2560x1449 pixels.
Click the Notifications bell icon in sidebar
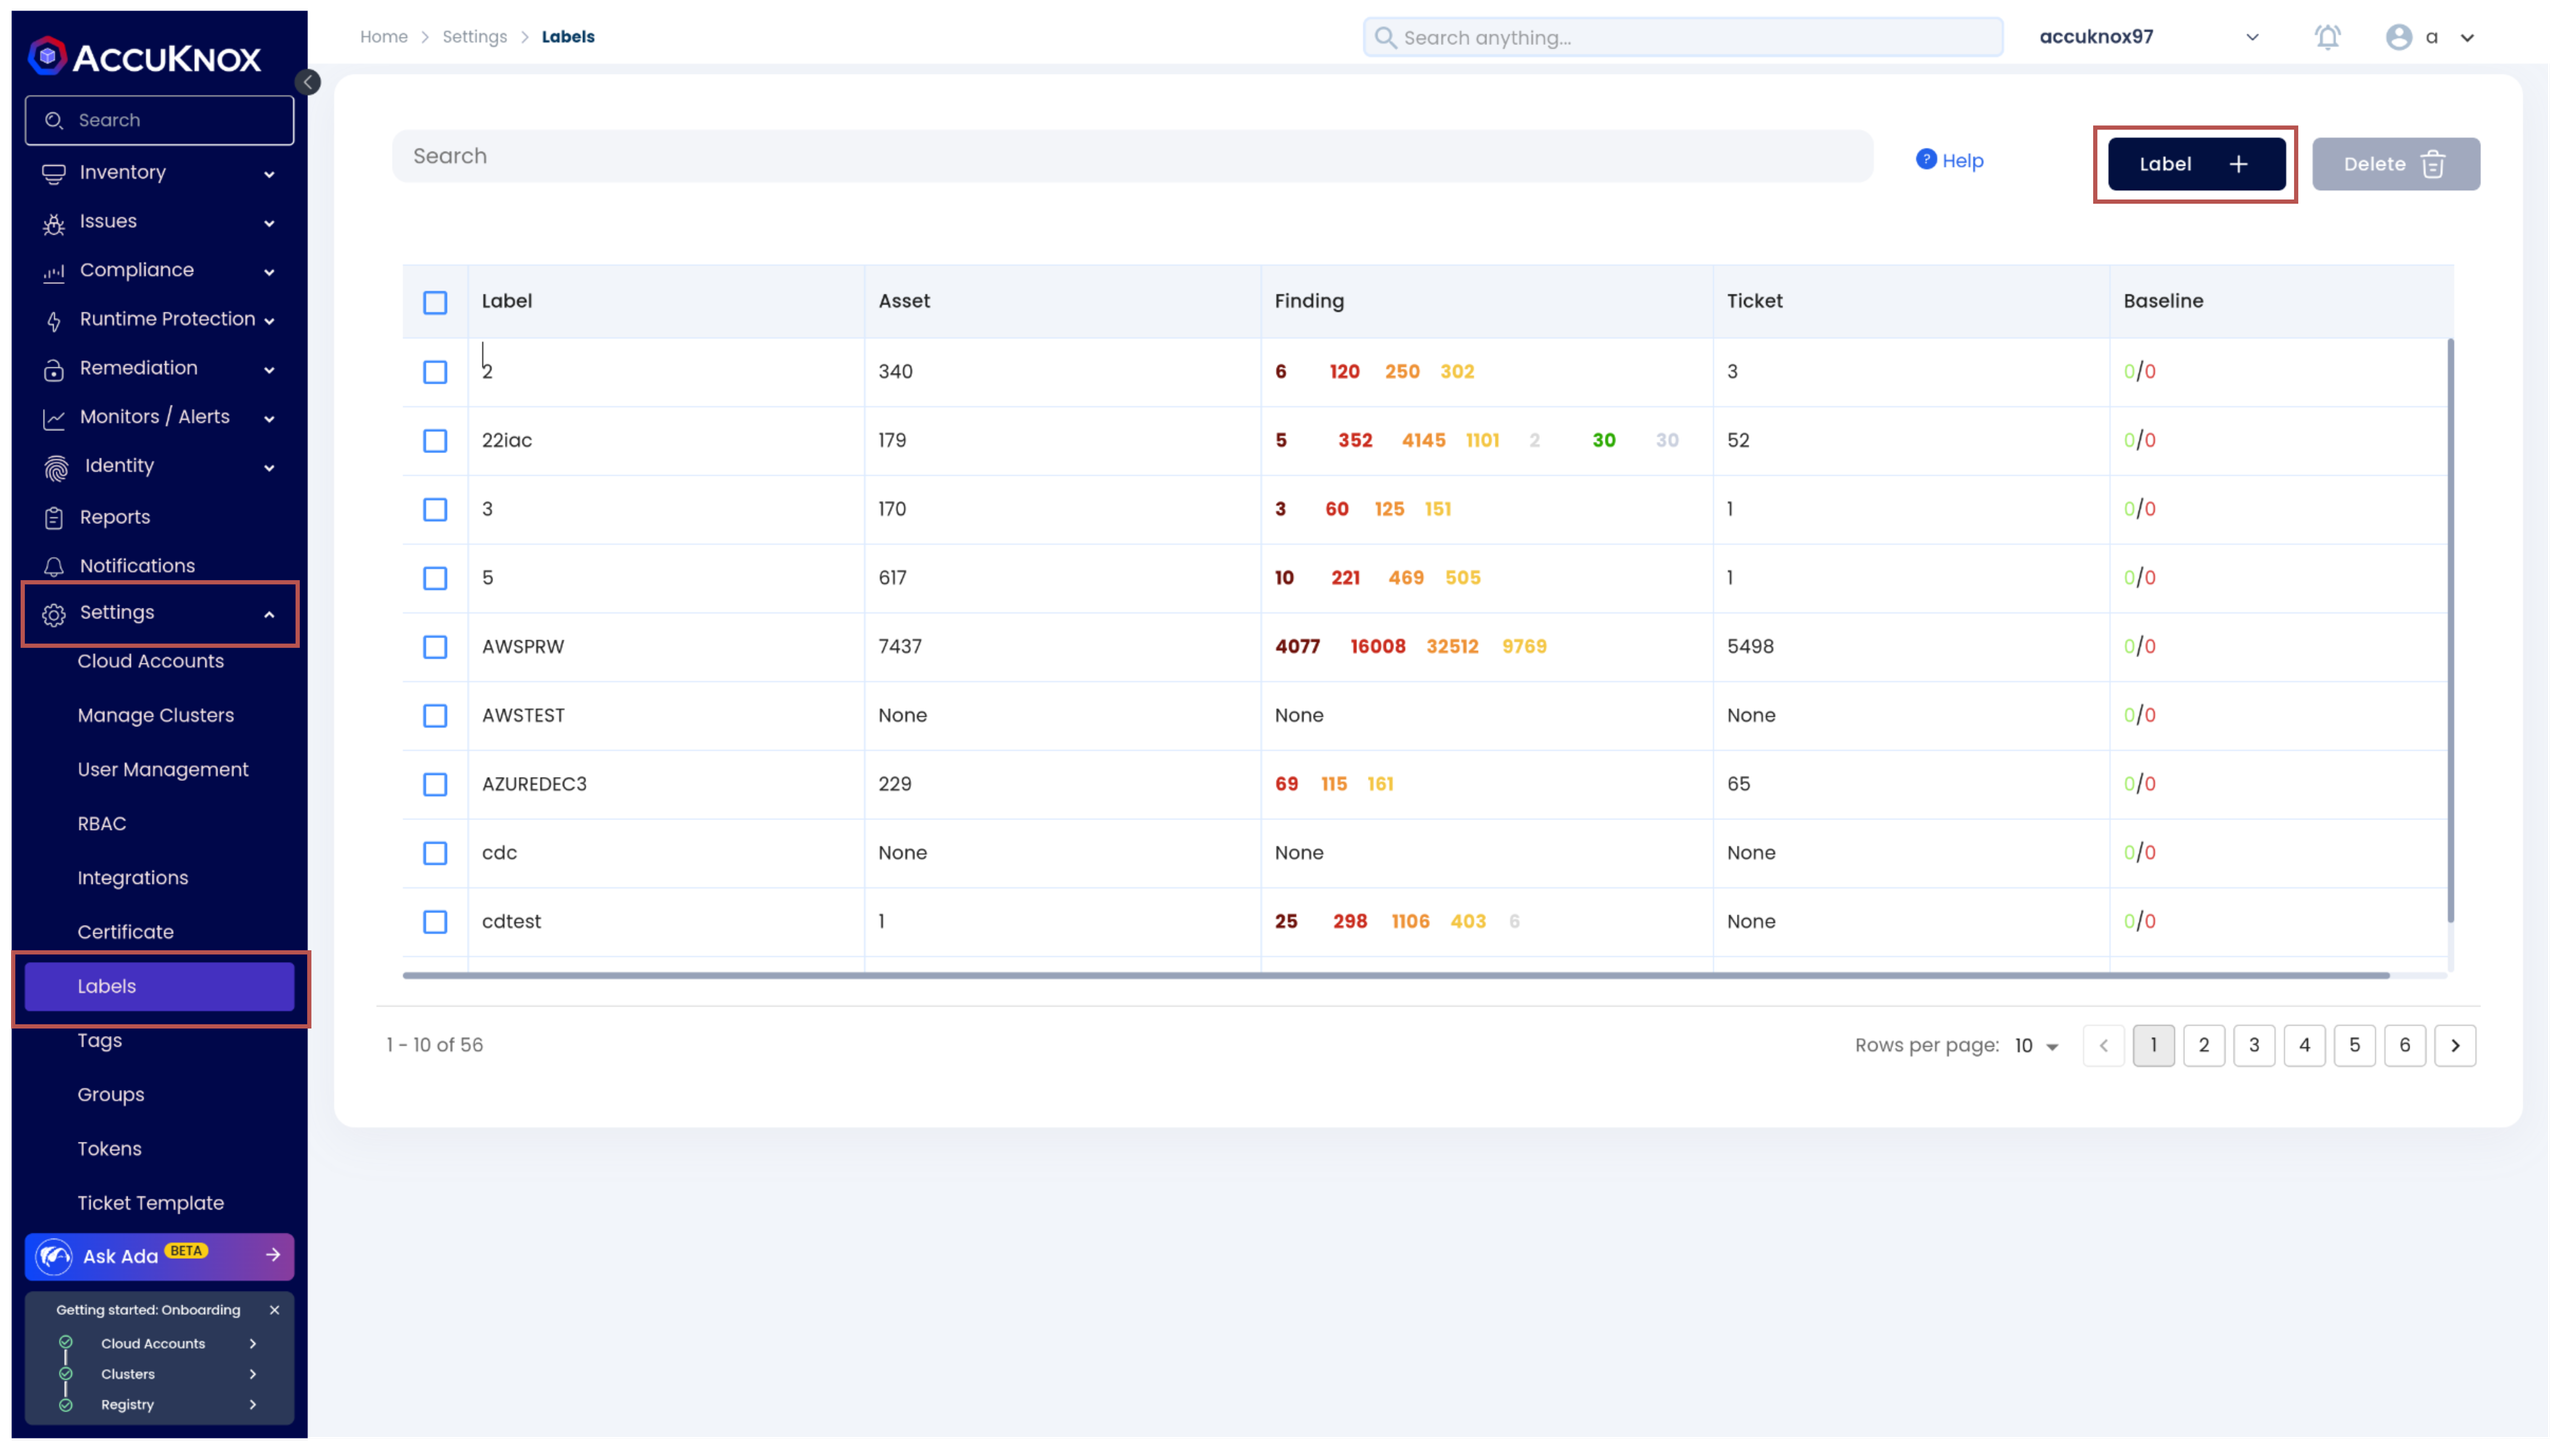[54, 567]
